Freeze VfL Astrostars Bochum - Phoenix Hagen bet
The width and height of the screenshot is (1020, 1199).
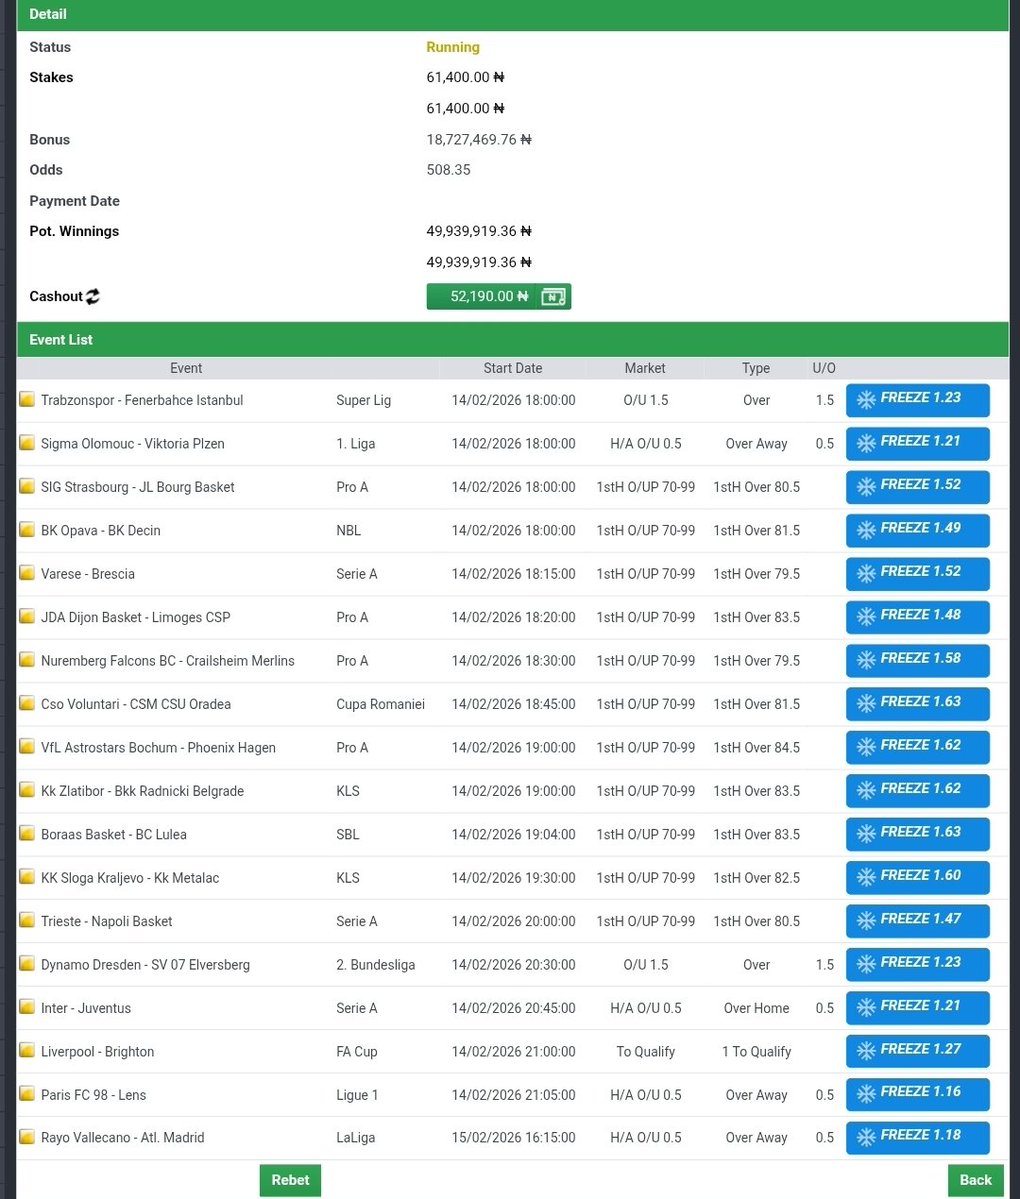[918, 748]
